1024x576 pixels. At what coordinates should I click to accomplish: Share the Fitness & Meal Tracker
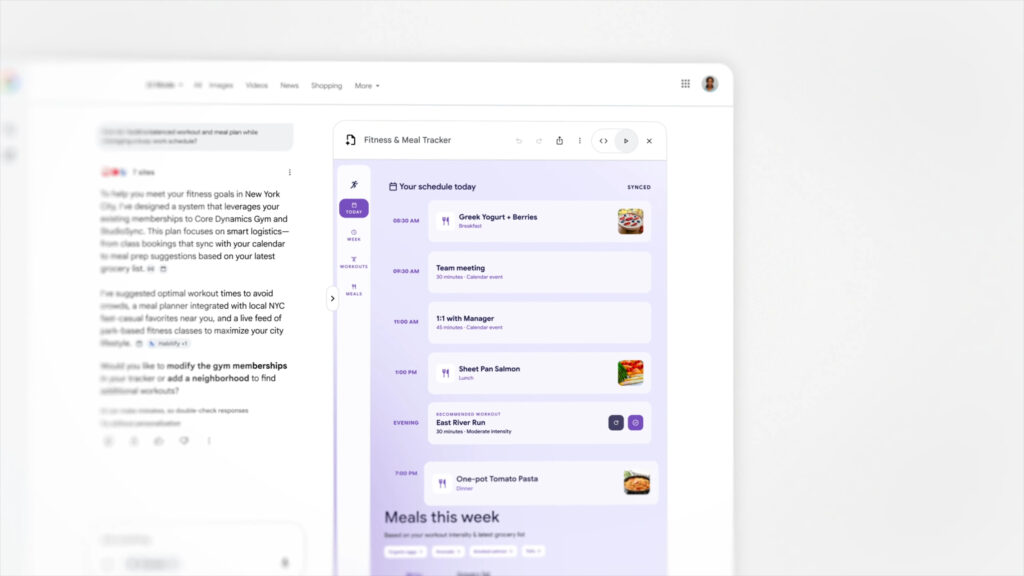(560, 140)
